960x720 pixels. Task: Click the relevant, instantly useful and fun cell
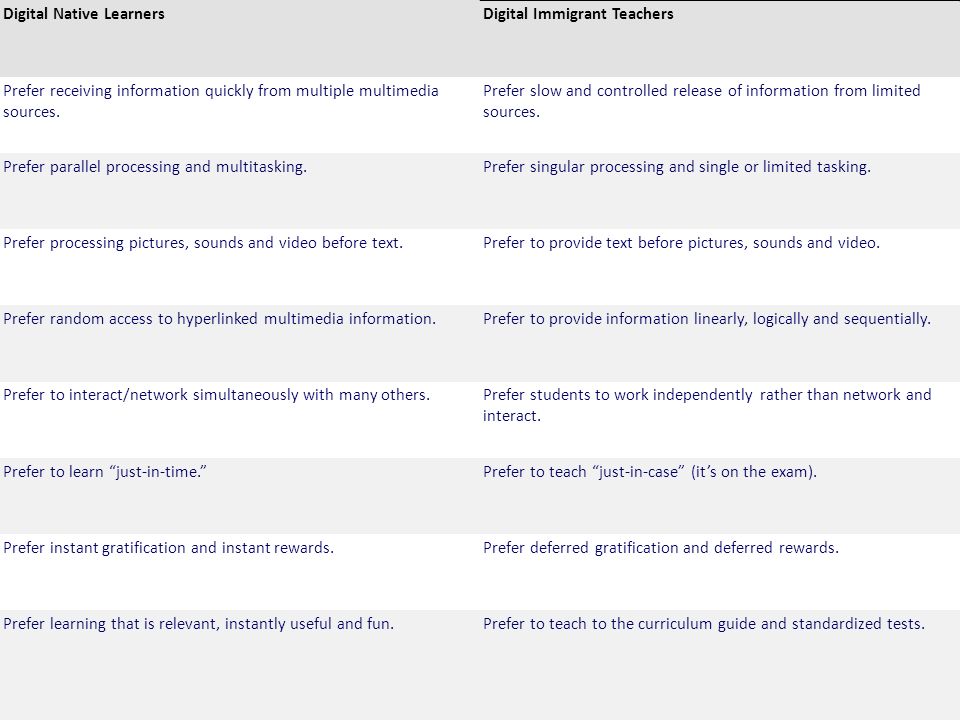[x=239, y=665]
